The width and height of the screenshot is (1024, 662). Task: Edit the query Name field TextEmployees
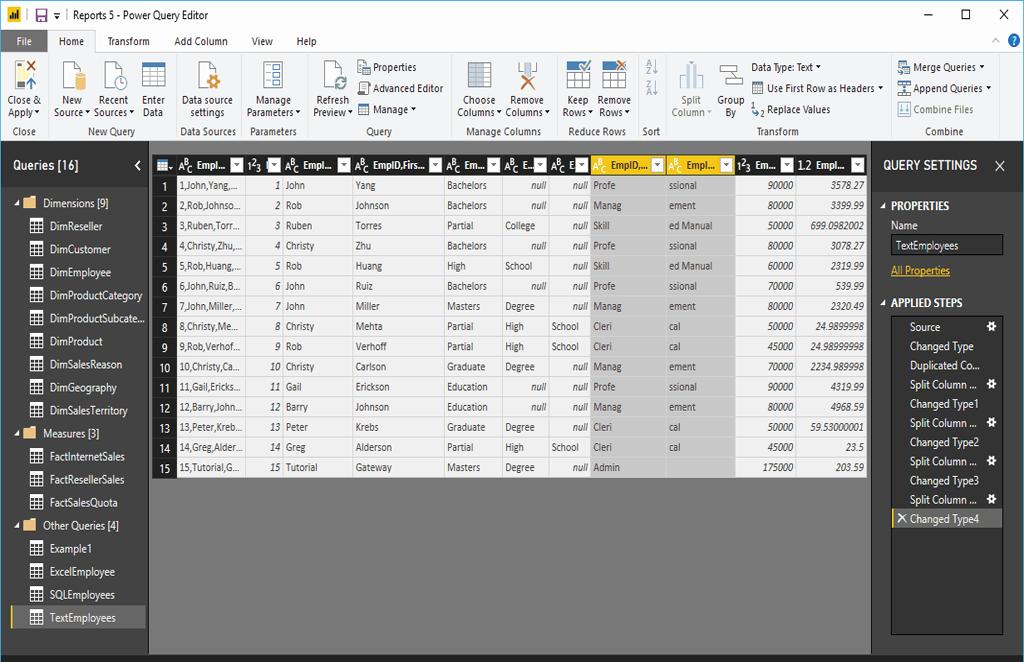pos(946,245)
